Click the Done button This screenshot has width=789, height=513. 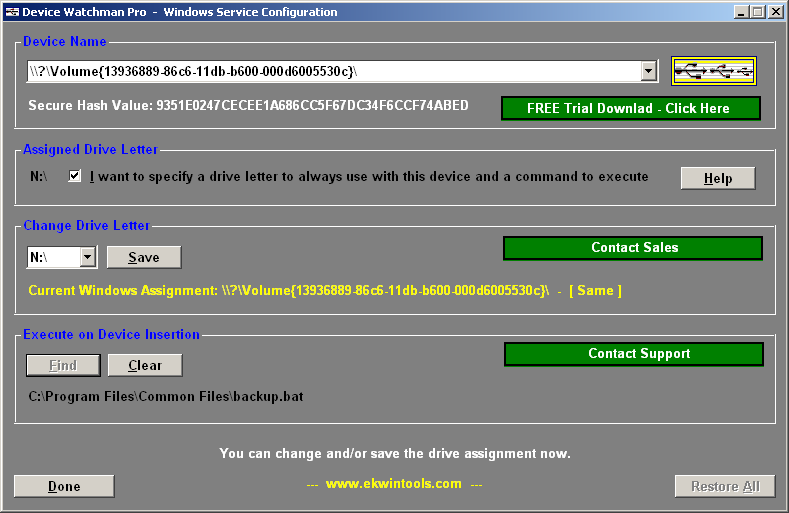(x=64, y=486)
